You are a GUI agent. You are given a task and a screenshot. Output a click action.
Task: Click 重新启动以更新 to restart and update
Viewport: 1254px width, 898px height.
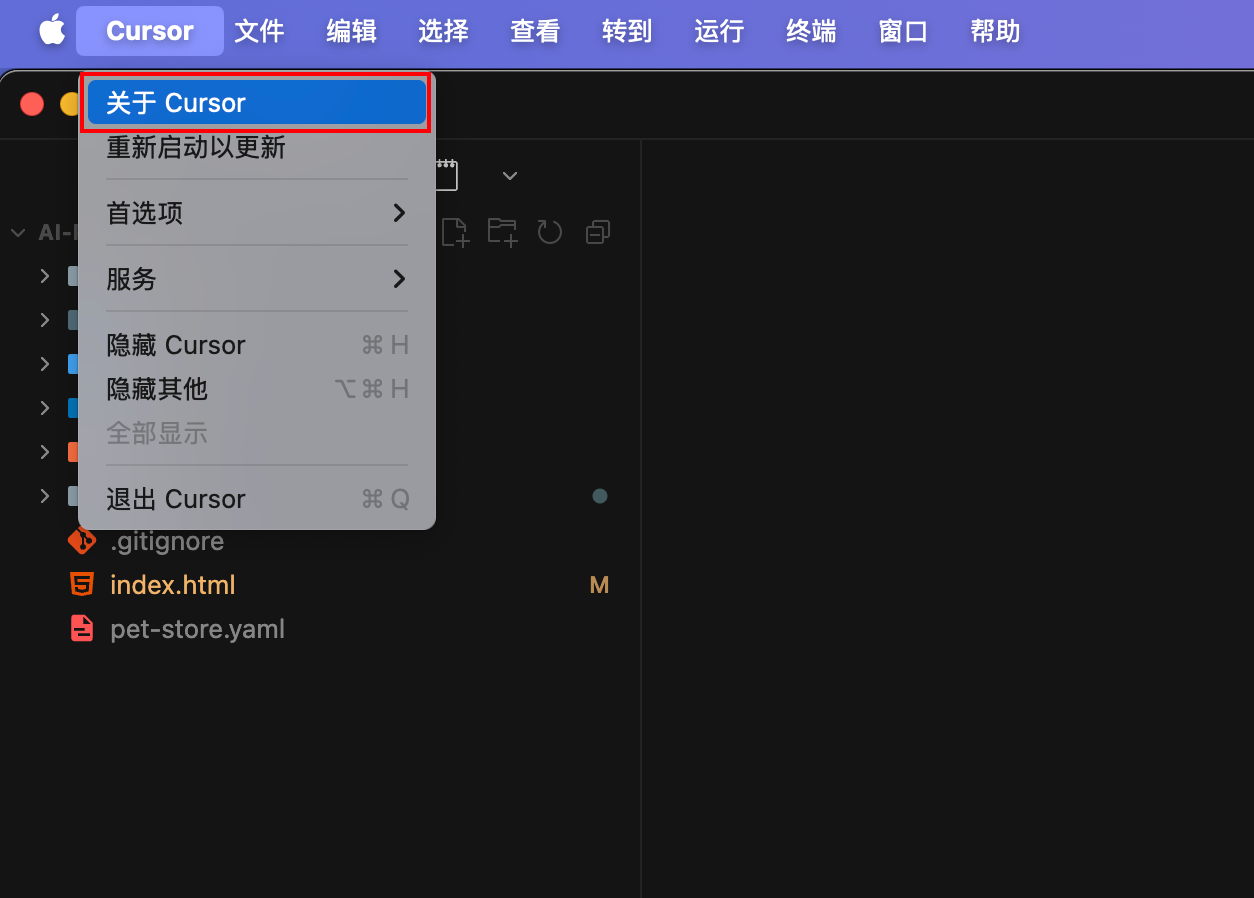256,146
